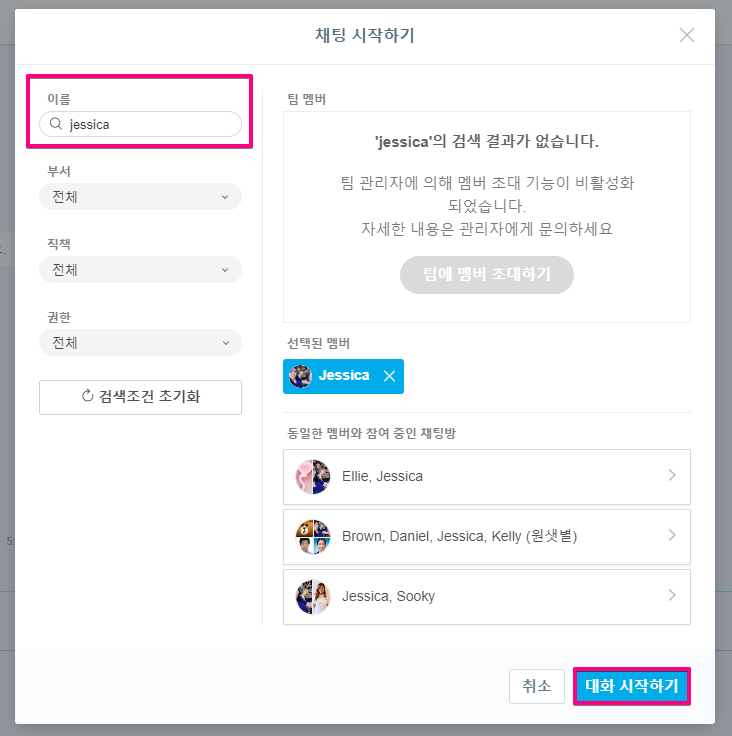Click the Ellie, Jessica chat room avatar
The image size is (732, 736).
313,477
